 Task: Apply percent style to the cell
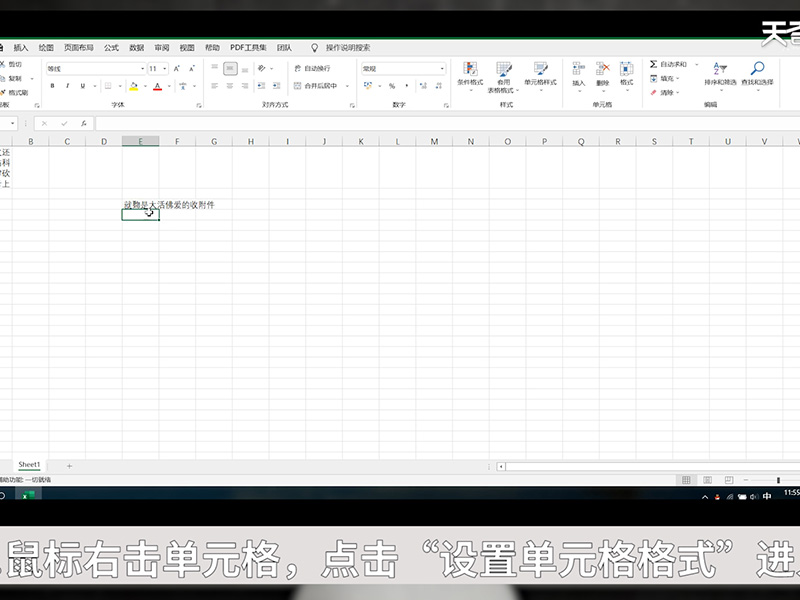coord(392,86)
